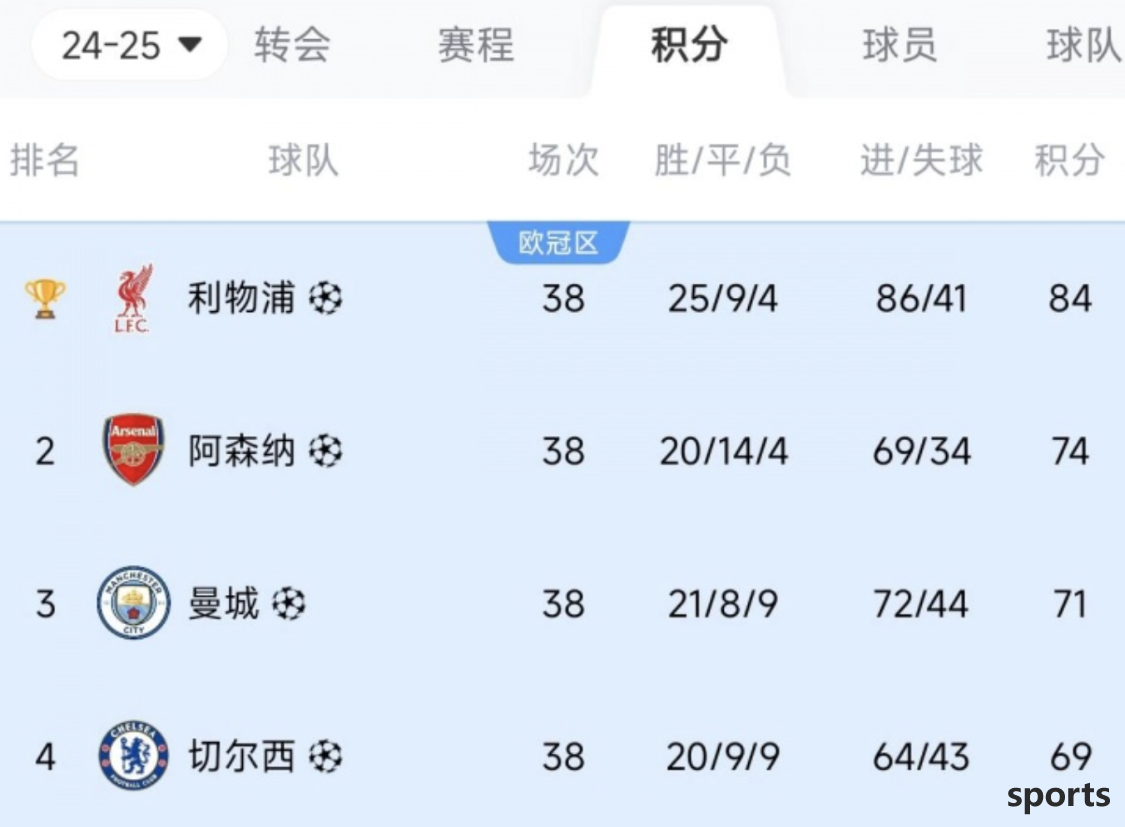
Task: Open the 球队 tab at top right
Action: click(x=1084, y=45)
